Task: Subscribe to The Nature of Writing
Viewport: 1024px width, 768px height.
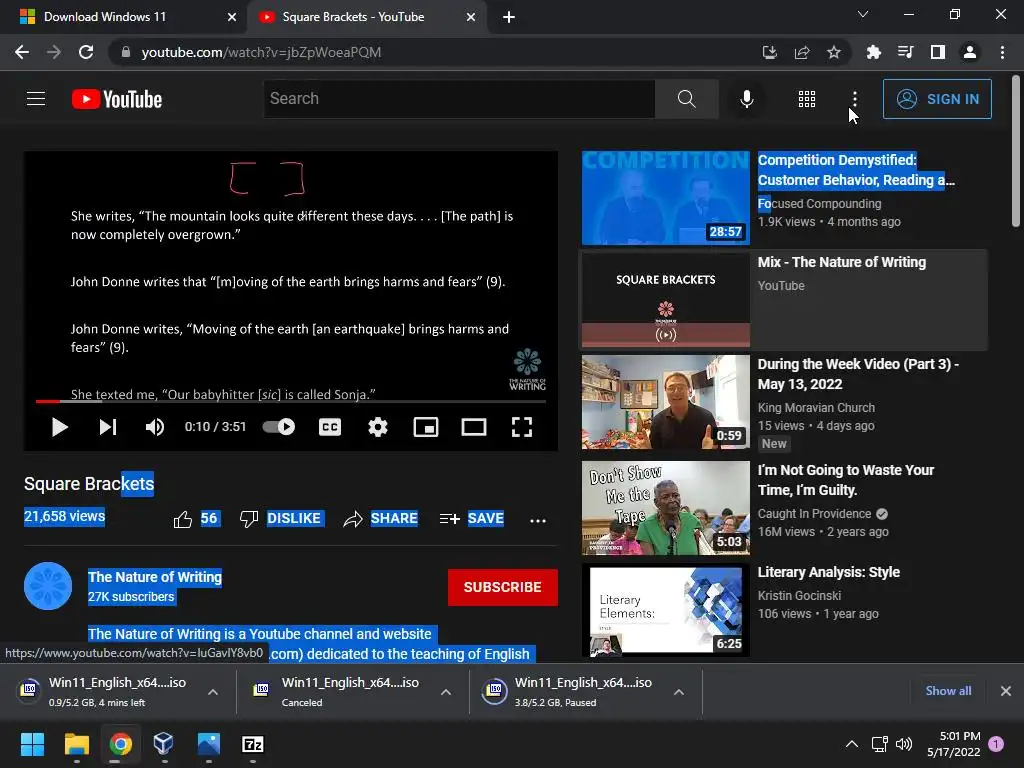Action: click(502, 587)
